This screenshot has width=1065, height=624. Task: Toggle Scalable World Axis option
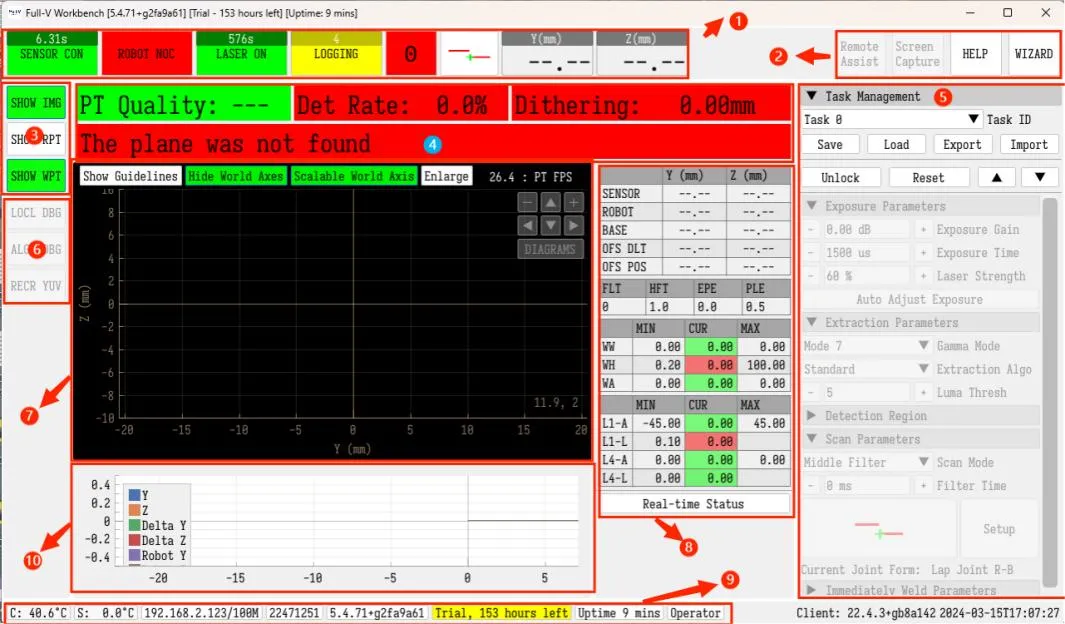click(353, 176)
